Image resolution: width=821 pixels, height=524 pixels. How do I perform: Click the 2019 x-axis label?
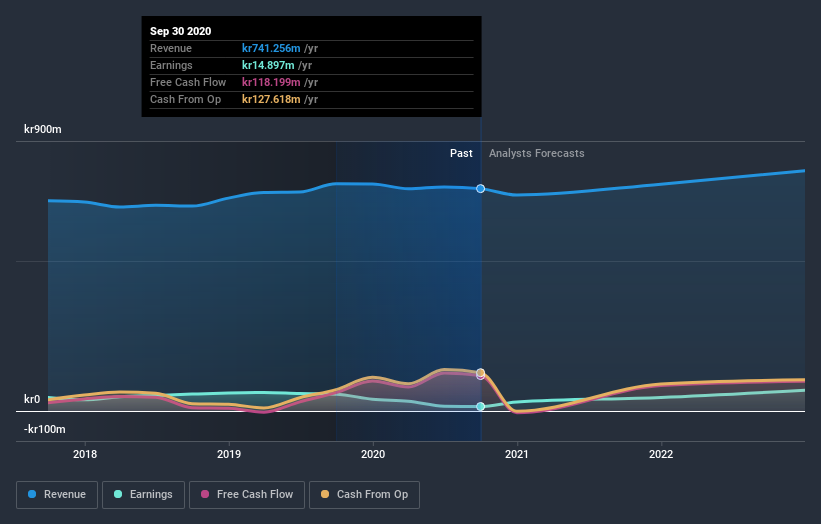[x=229, y=454]
